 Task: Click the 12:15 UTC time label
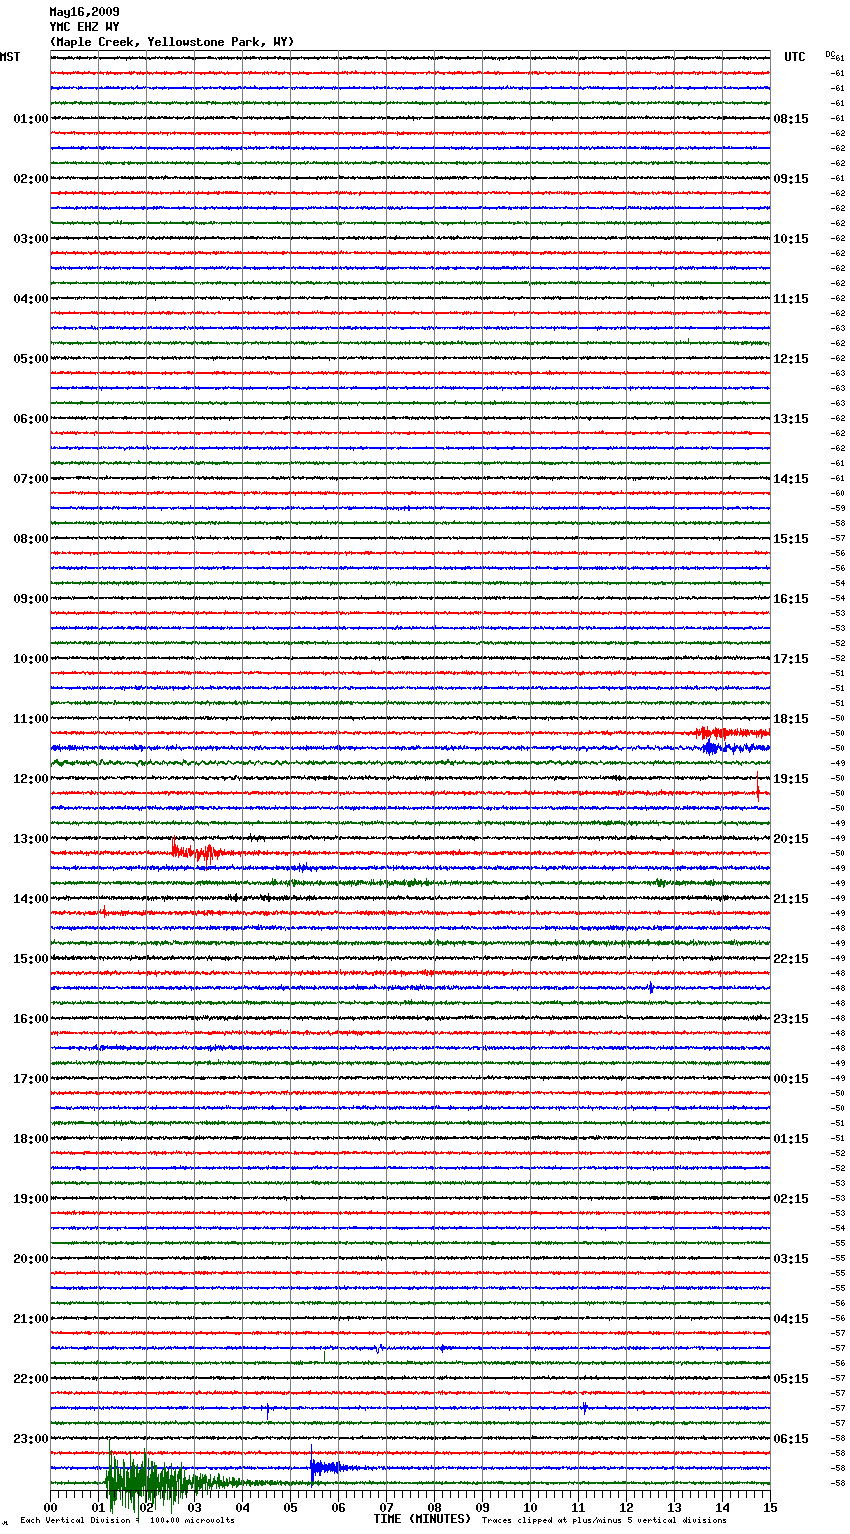791,359
